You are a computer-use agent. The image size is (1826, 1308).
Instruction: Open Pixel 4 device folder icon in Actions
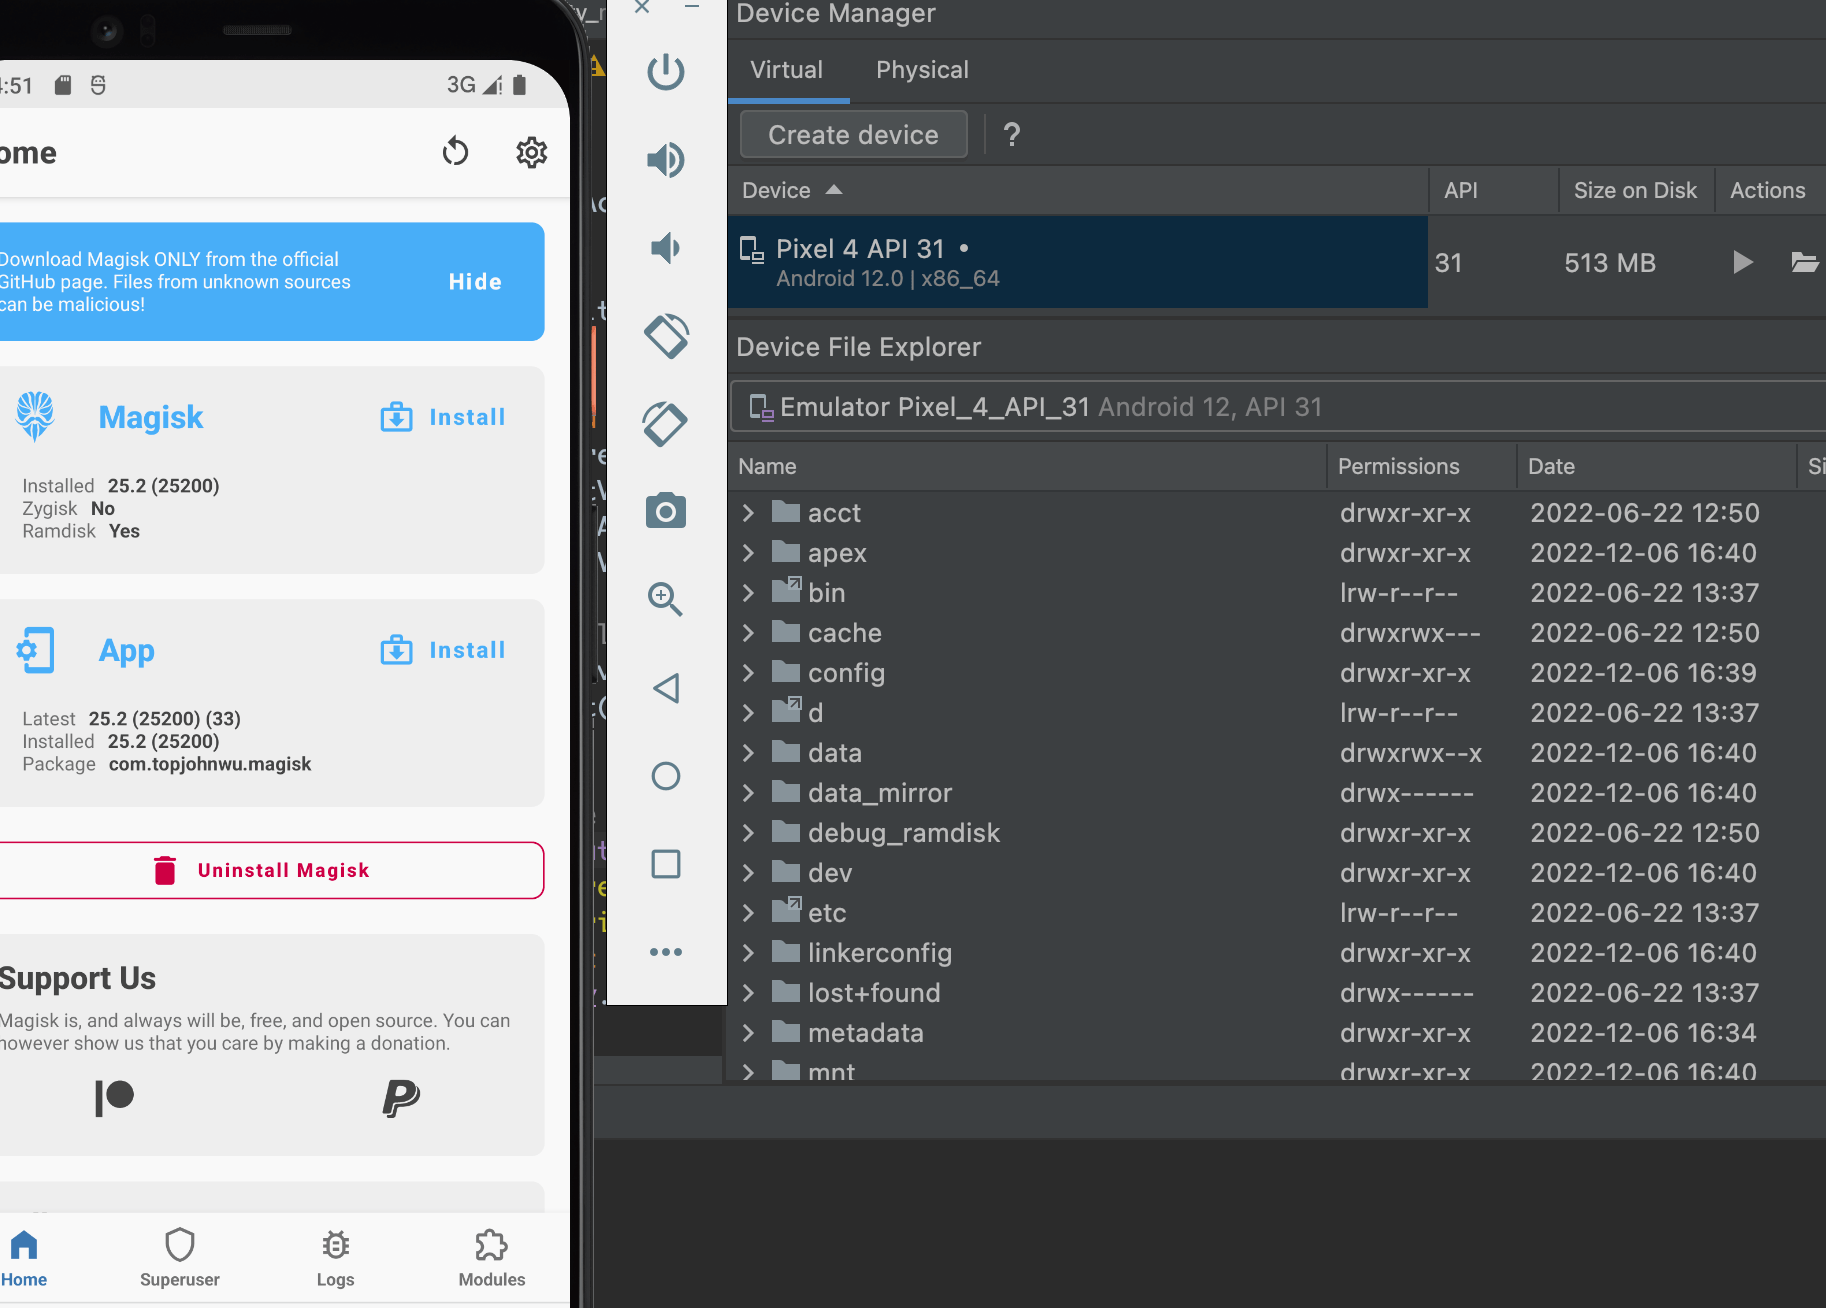pos(1805,262)
